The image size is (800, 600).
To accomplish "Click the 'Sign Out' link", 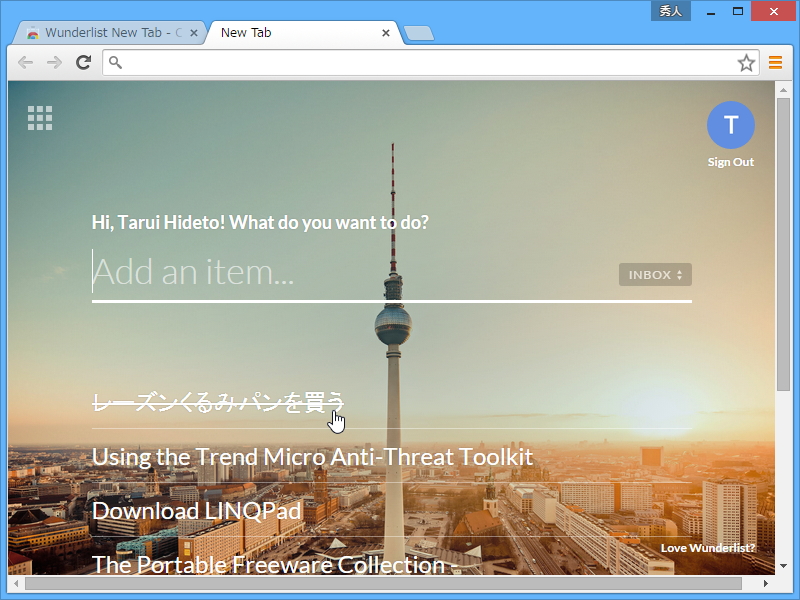I will pos(730,161).
